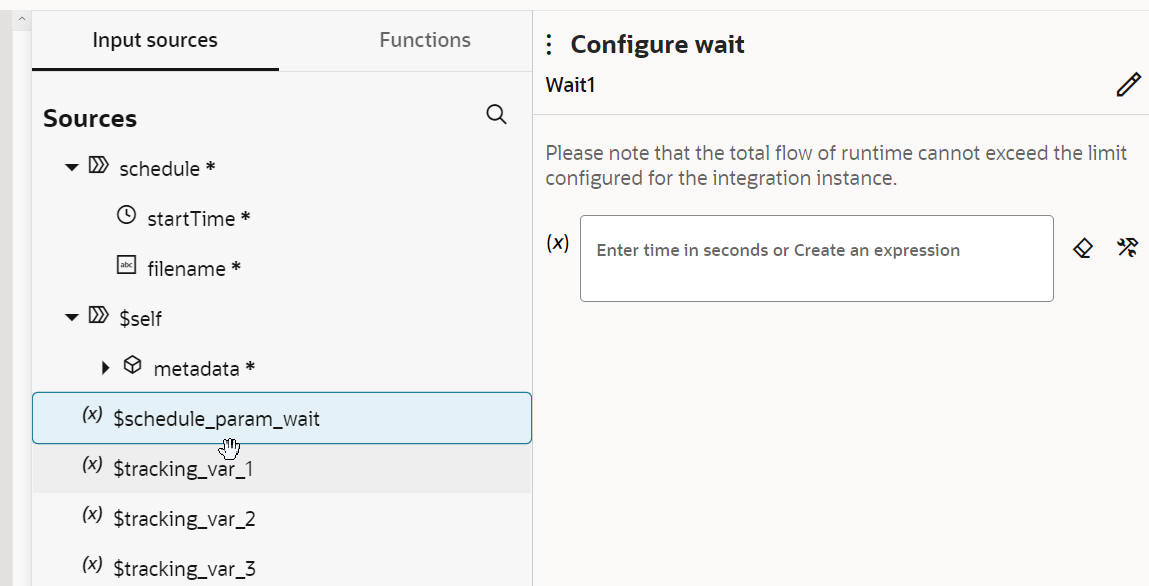Click the cube icon beside metadata
Image resolution: width=1149 pixels, height=586 pixels.
132,367
